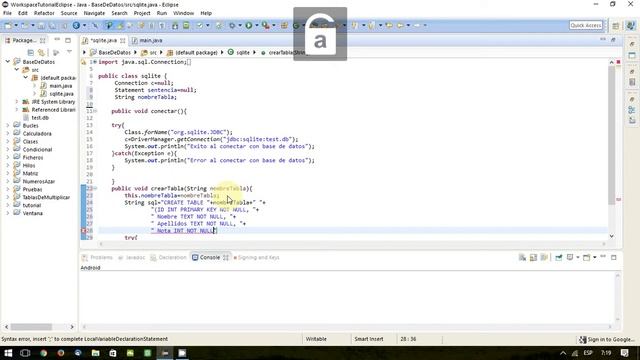Open the Windows notification center
The image size is (640, 360).
click(x=624, y=353)
